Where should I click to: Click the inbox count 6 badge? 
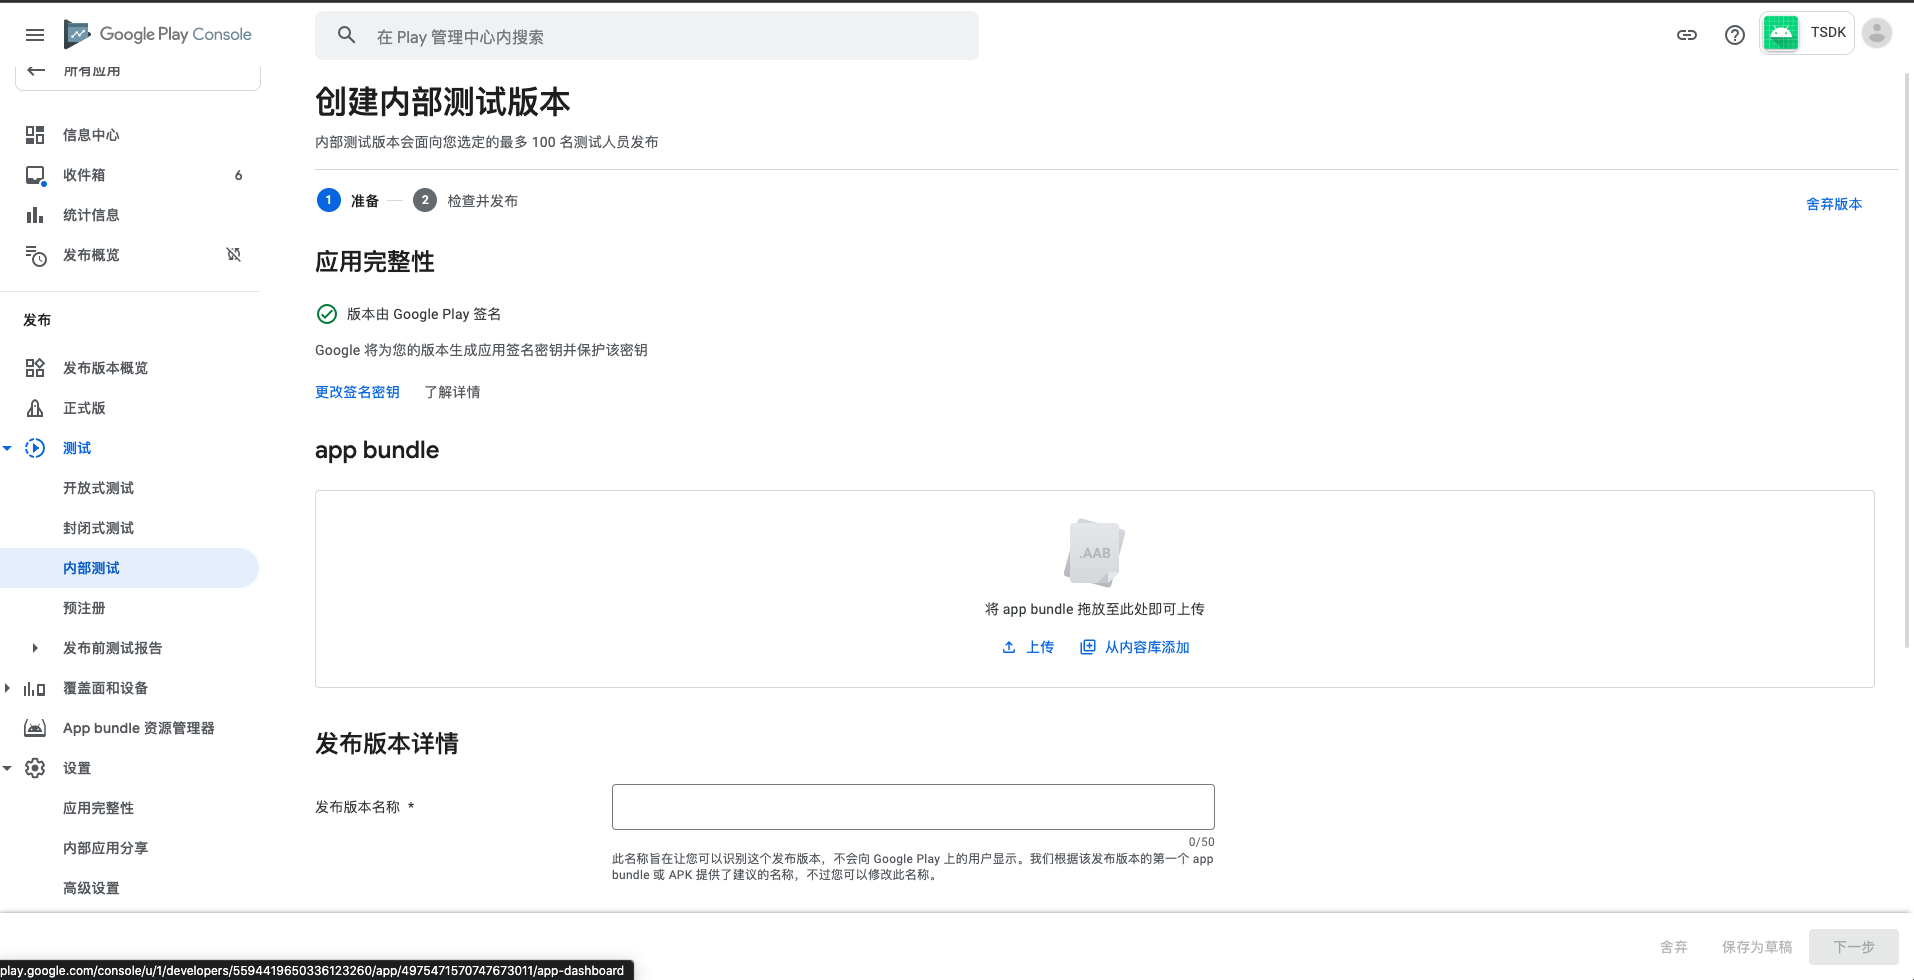pyautogui.click(x=238, y=175)
